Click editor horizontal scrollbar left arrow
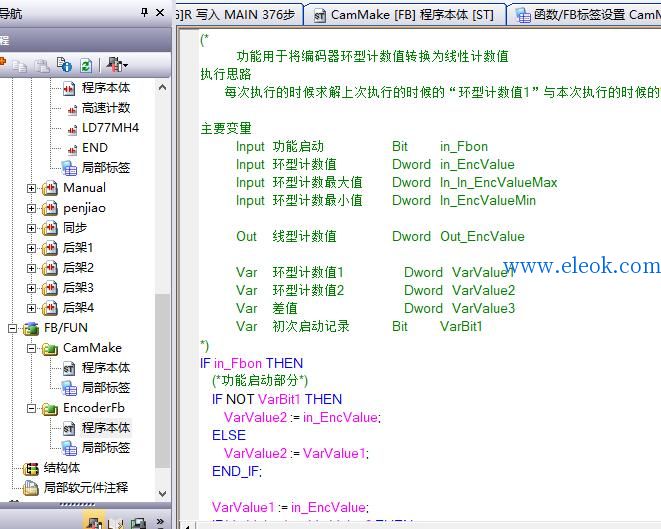Image resolution: width=661 pixels, height=529 pixels. (x=188, y=526)
